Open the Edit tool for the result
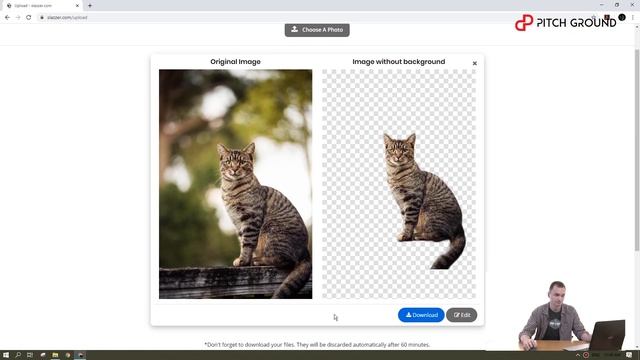640x360 pixels. (461, 315)
